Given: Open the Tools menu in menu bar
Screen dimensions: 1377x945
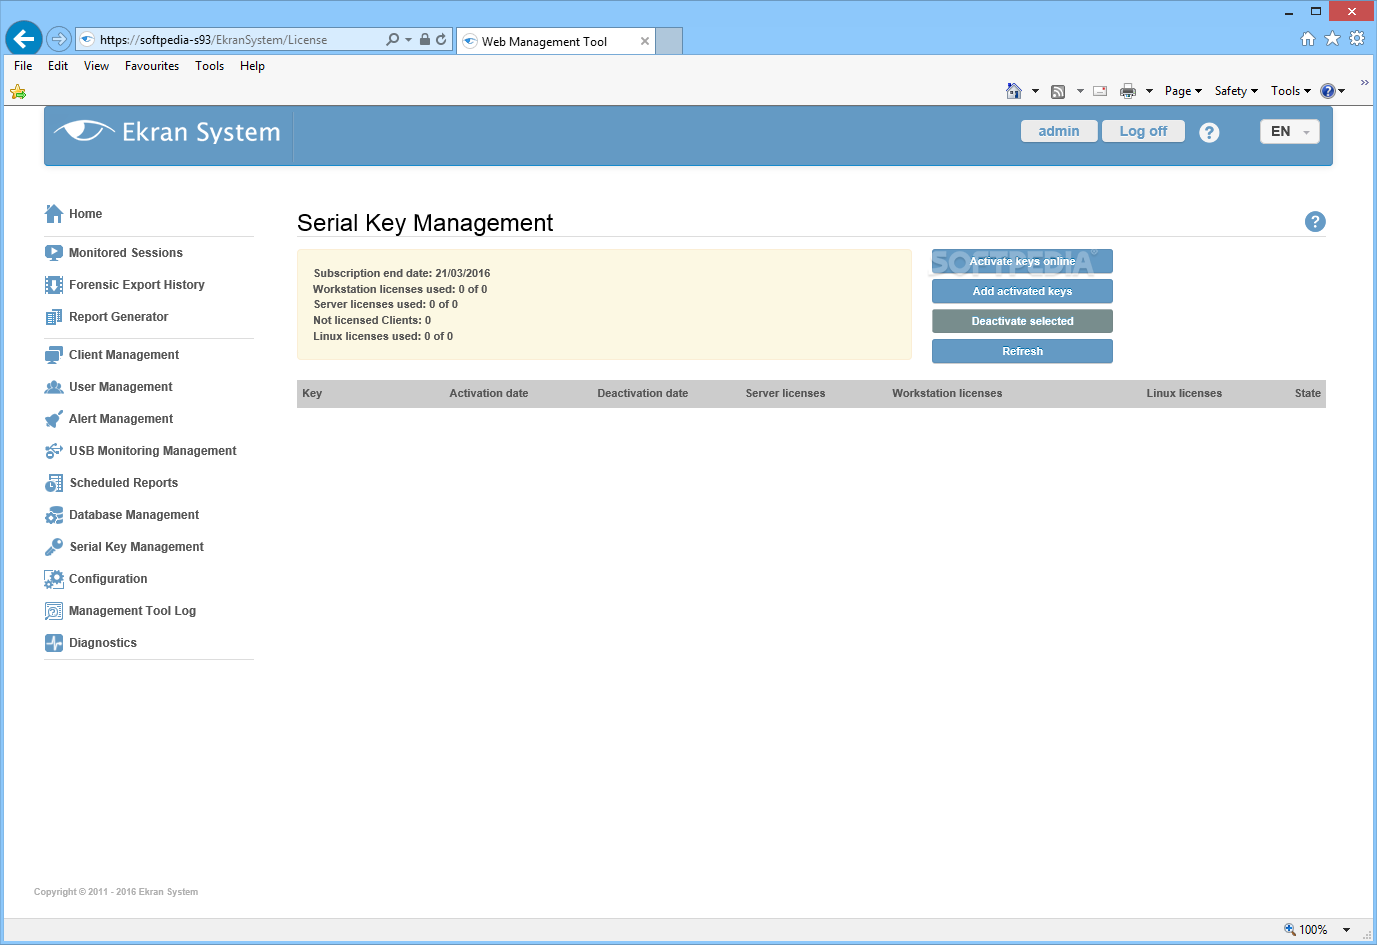Looking at the screenshot, I should tap(209, 66).
